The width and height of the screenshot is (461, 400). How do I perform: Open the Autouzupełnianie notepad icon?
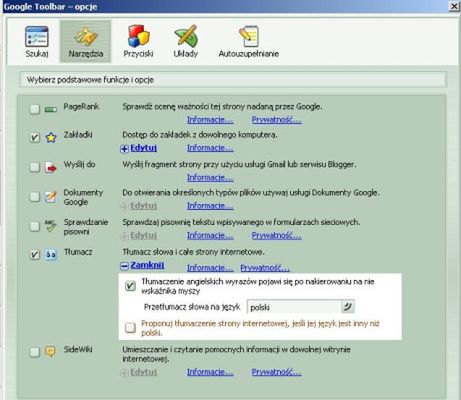pyautogui.click(x=249, y=36)
